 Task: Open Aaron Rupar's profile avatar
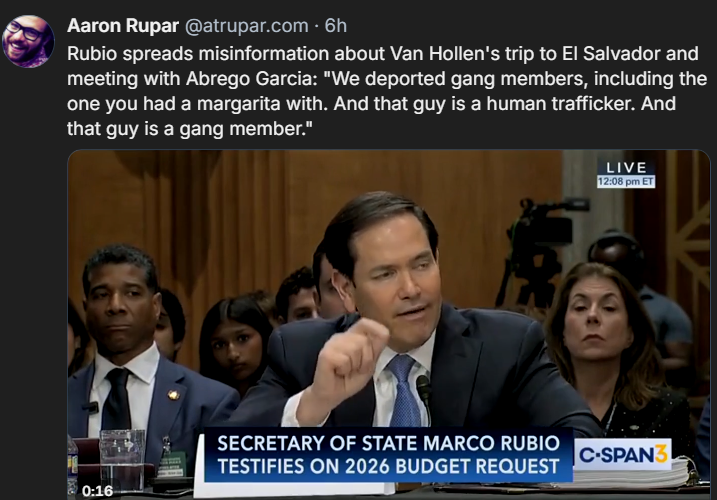click(x=28, y=41)
